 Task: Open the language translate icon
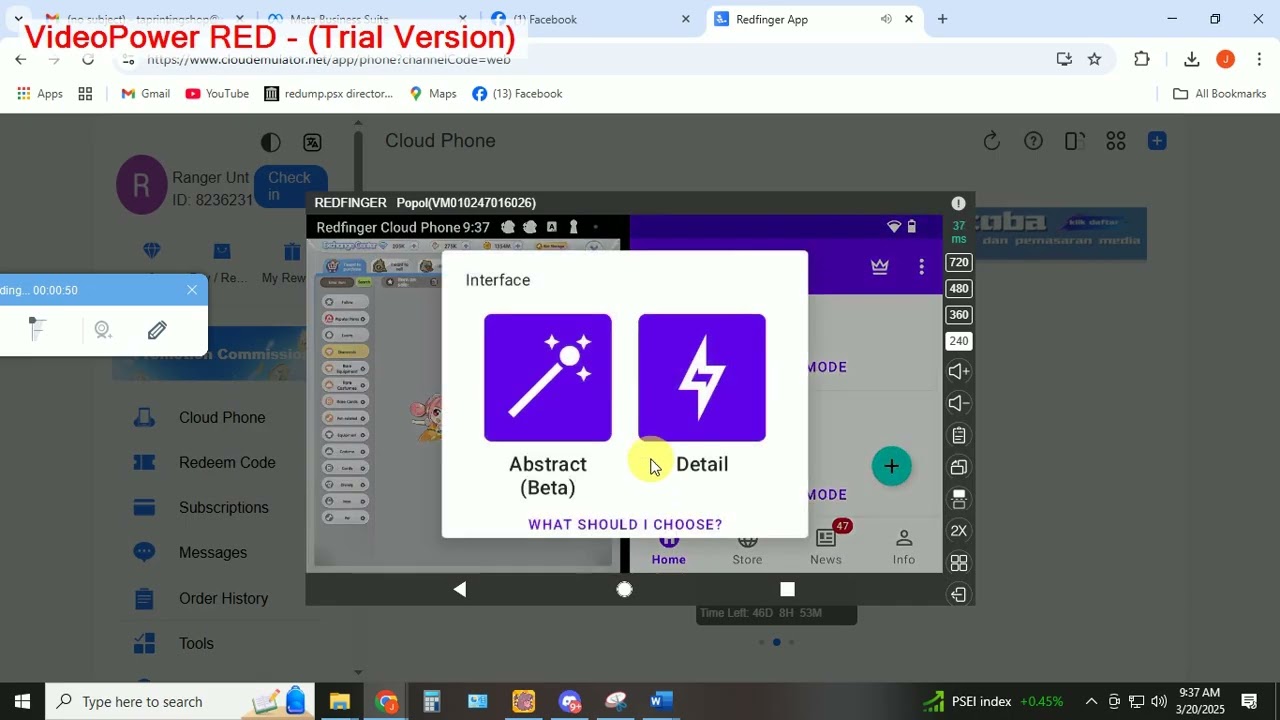tap(312, 143)
